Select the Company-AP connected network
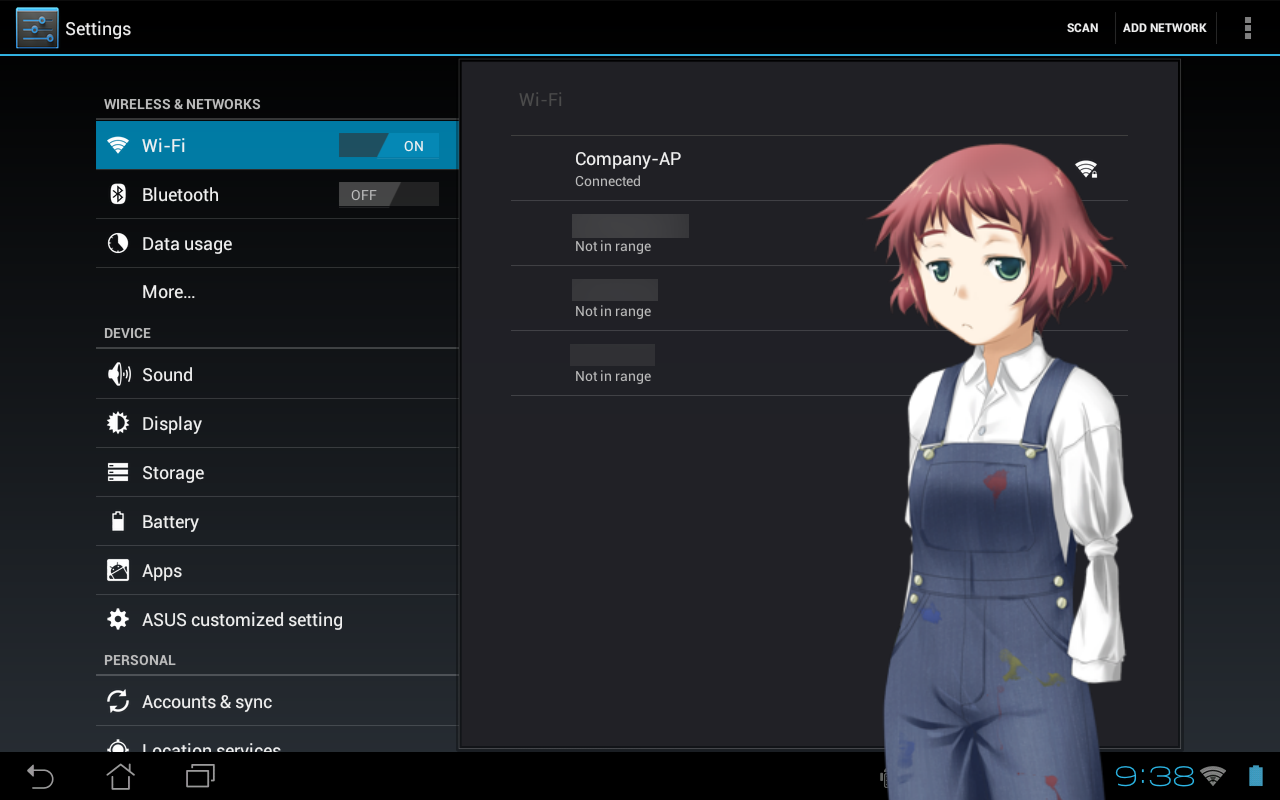Image resolution: width=1280 pixels, height=800 pixels. (x=819, y=168)
